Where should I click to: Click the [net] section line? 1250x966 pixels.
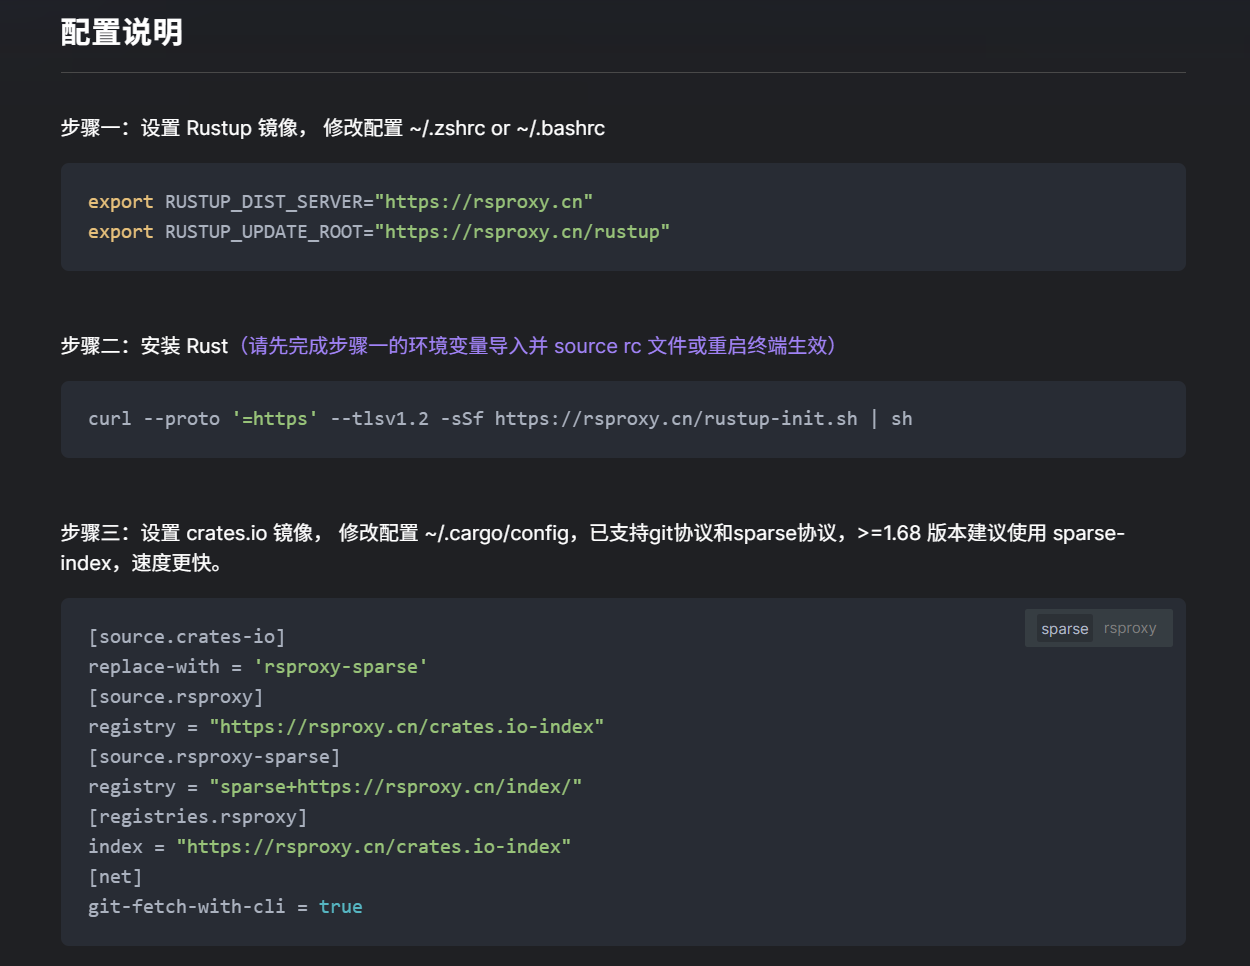pyautogui.click(x=115, y=877)
